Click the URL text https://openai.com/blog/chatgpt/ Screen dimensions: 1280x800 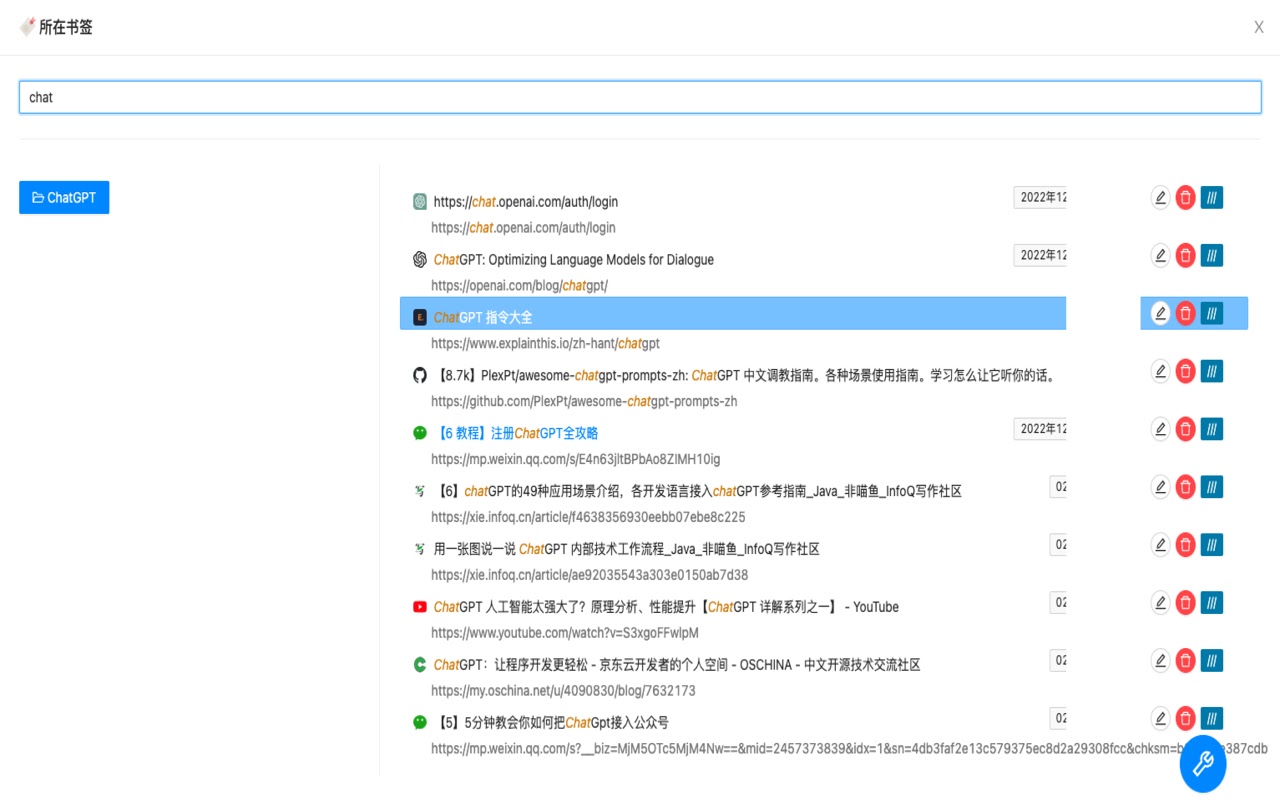click(x=520, y=286)
